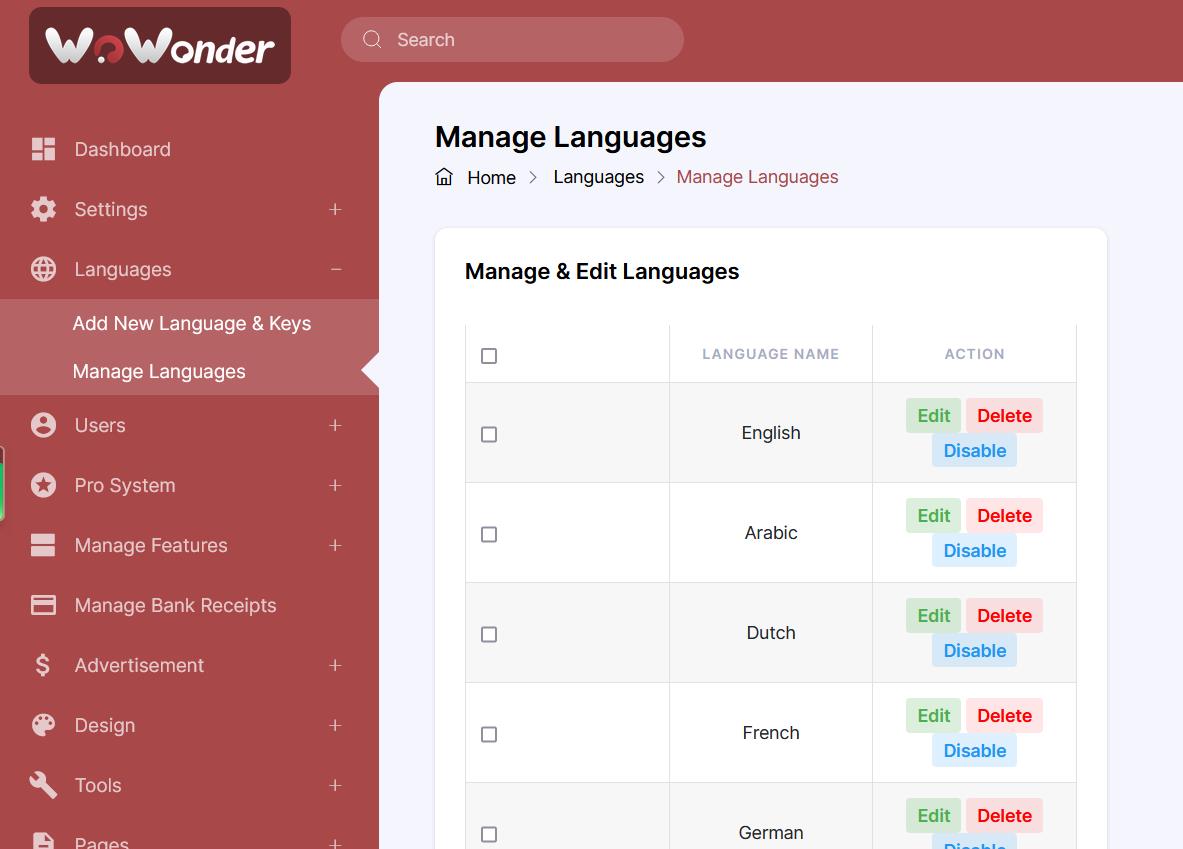Click the Dashboard grid icon
The image size is (1183, 849).
(x=43, y=149)
